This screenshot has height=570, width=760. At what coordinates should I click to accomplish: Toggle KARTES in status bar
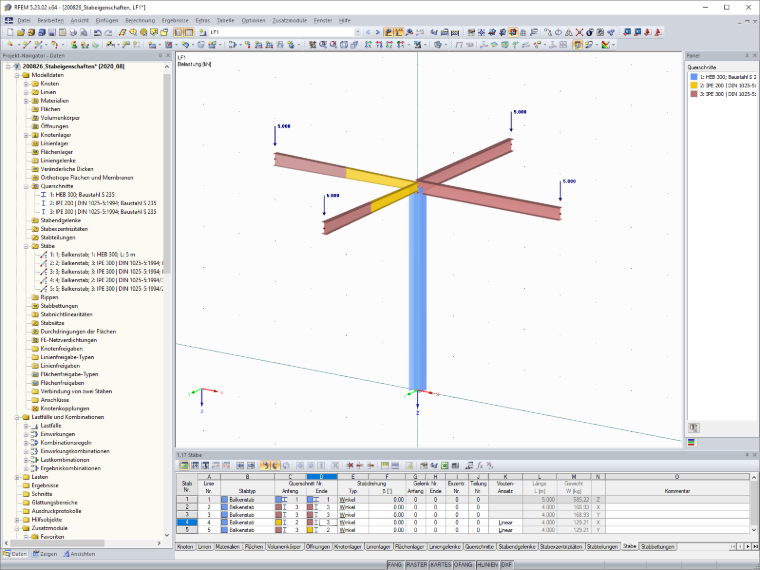coord(441,565)
